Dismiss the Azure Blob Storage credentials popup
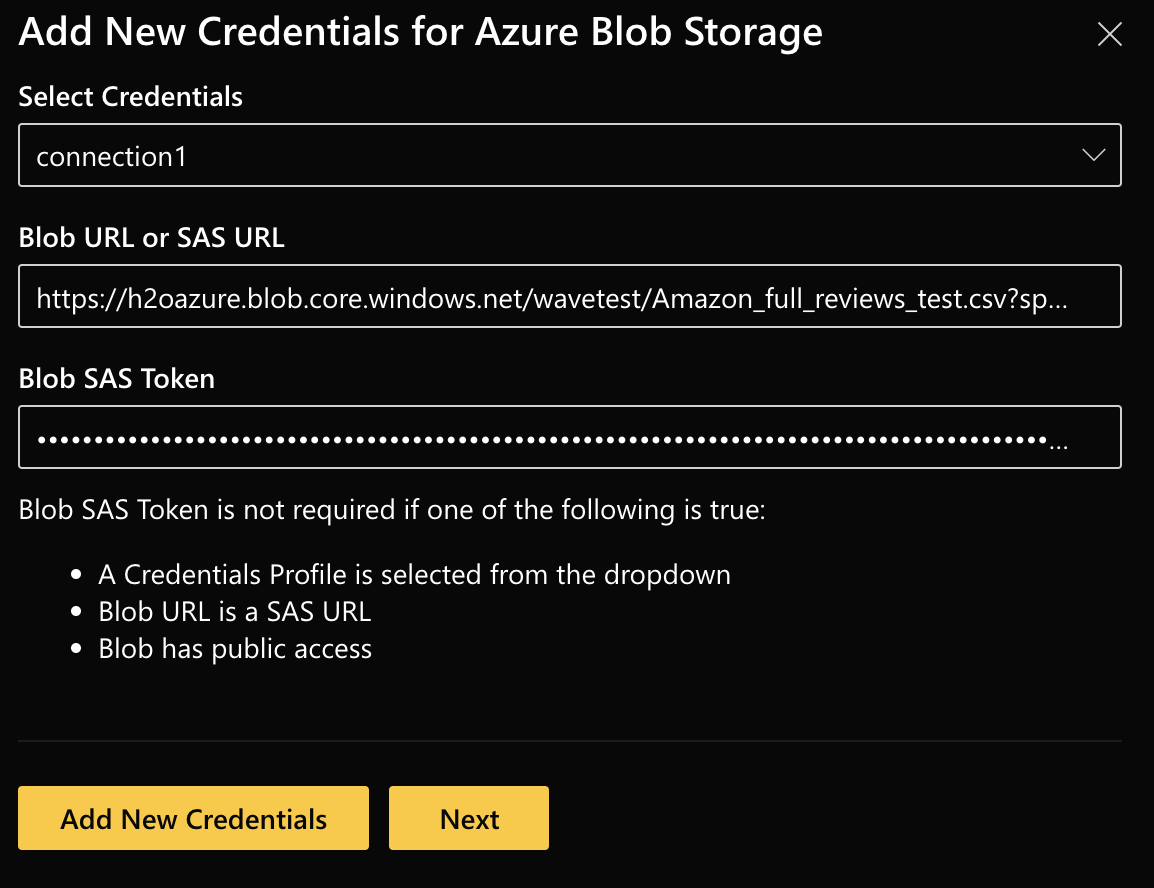Image resolution: width=1154 pixels, height=888 pixels. pyautogui.click(x=1109, y=33)
